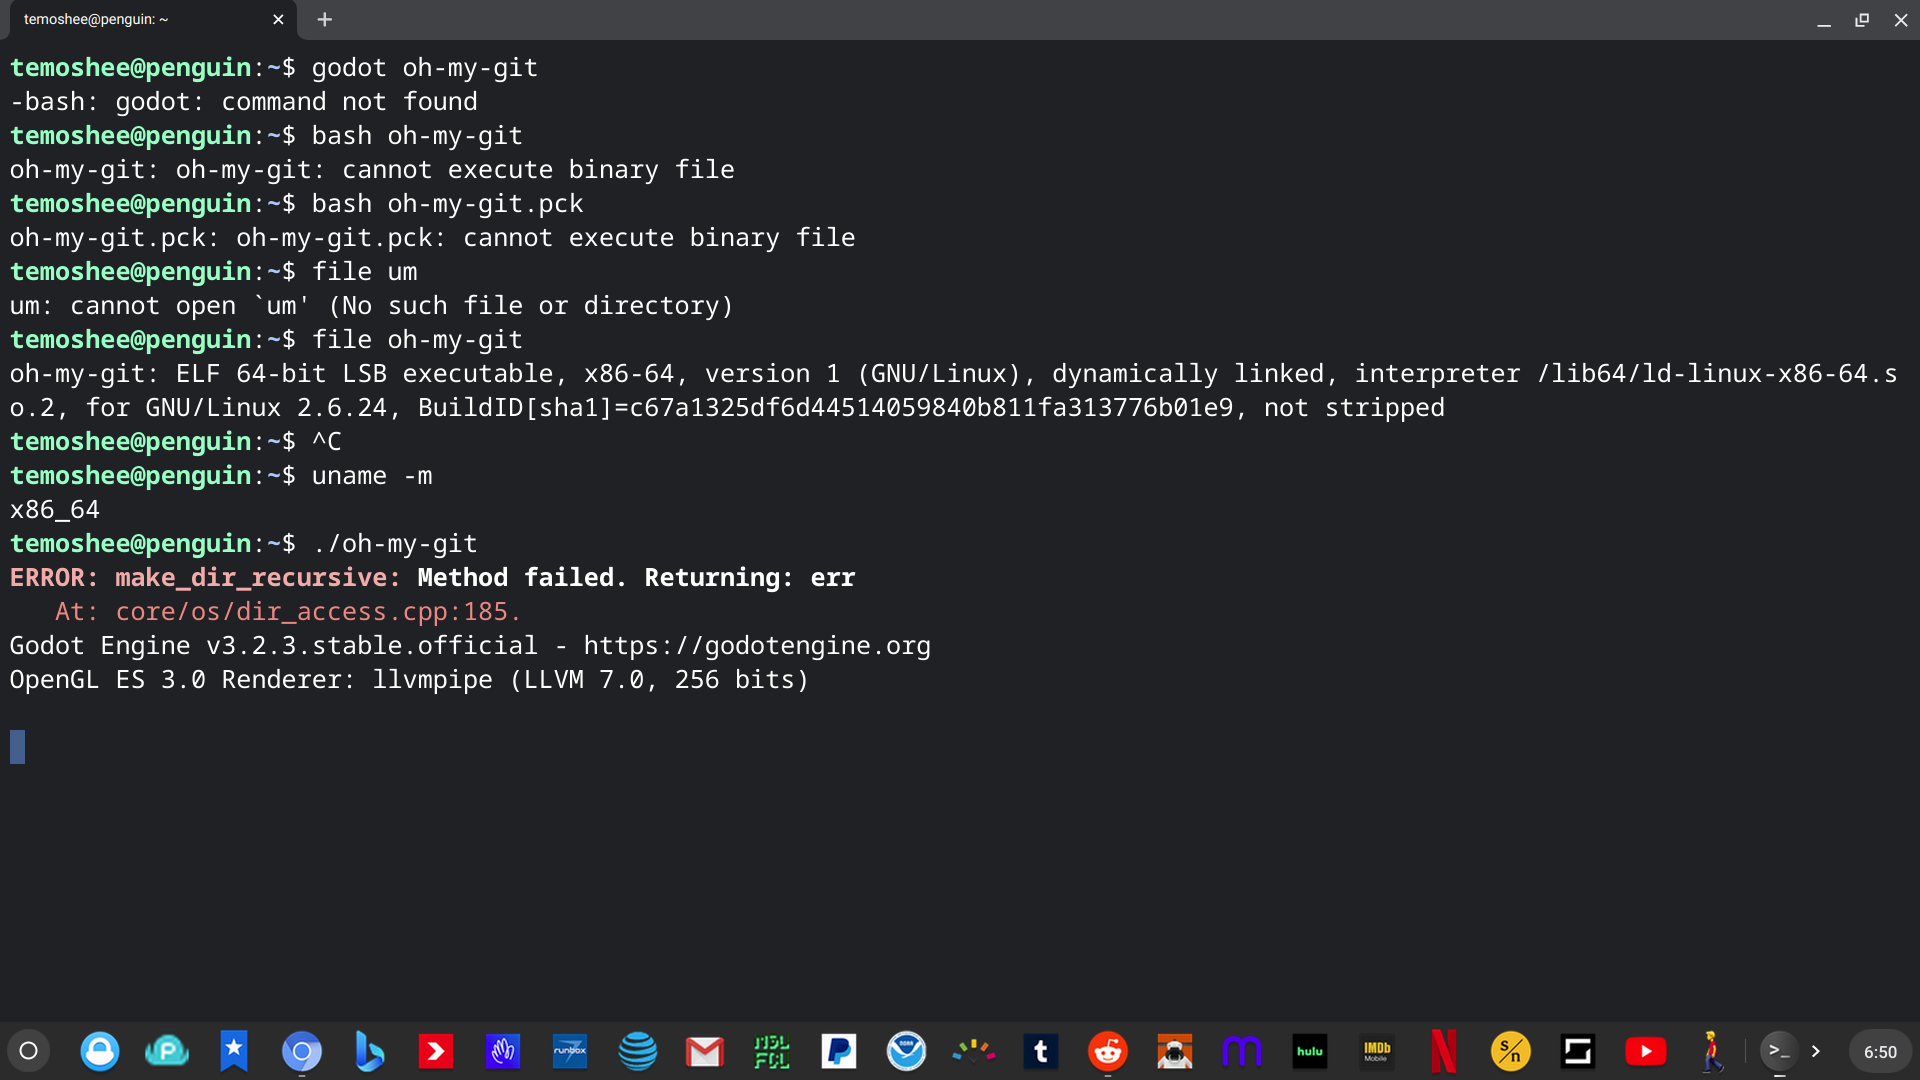
Task: Open the status tray showing 6:50
Action: click(x=1880, y=1051)
